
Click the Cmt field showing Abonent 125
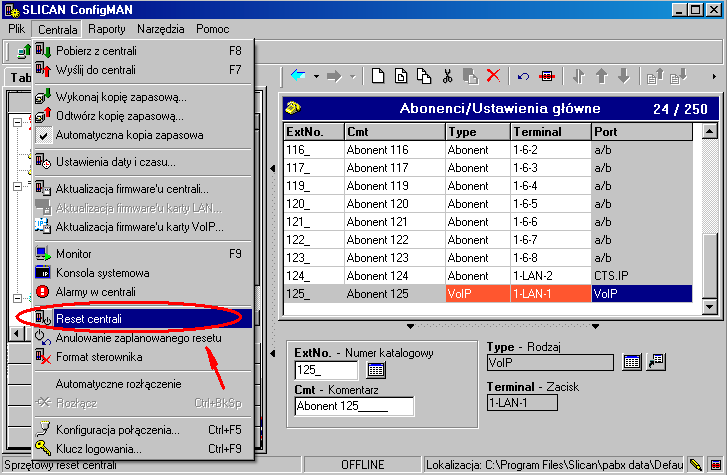(x=354, y=406)
